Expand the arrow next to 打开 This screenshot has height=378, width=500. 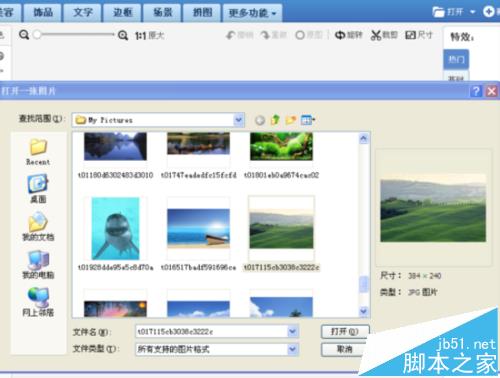(x=473, y=12)
